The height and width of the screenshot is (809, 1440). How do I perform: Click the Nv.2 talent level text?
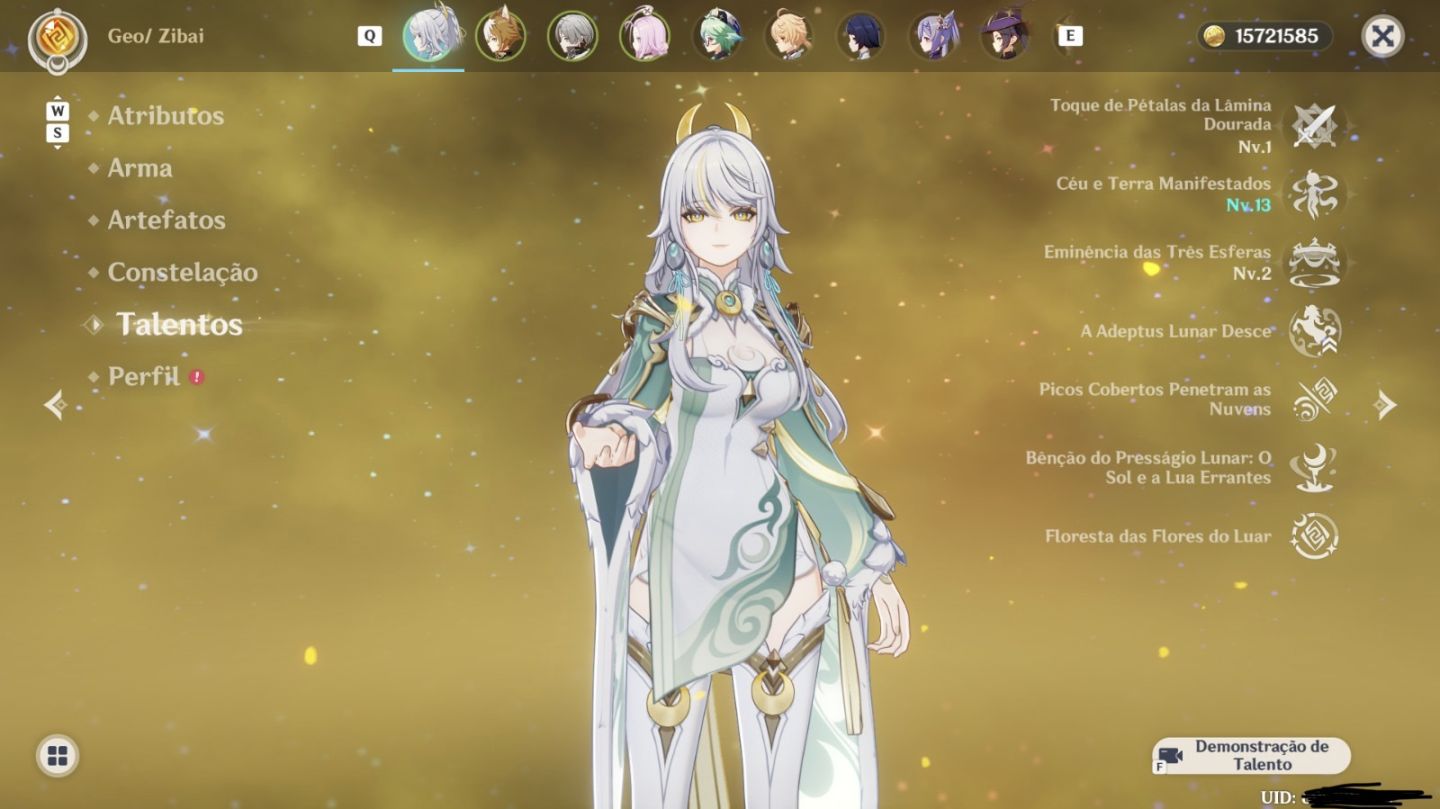[1252, 273]
